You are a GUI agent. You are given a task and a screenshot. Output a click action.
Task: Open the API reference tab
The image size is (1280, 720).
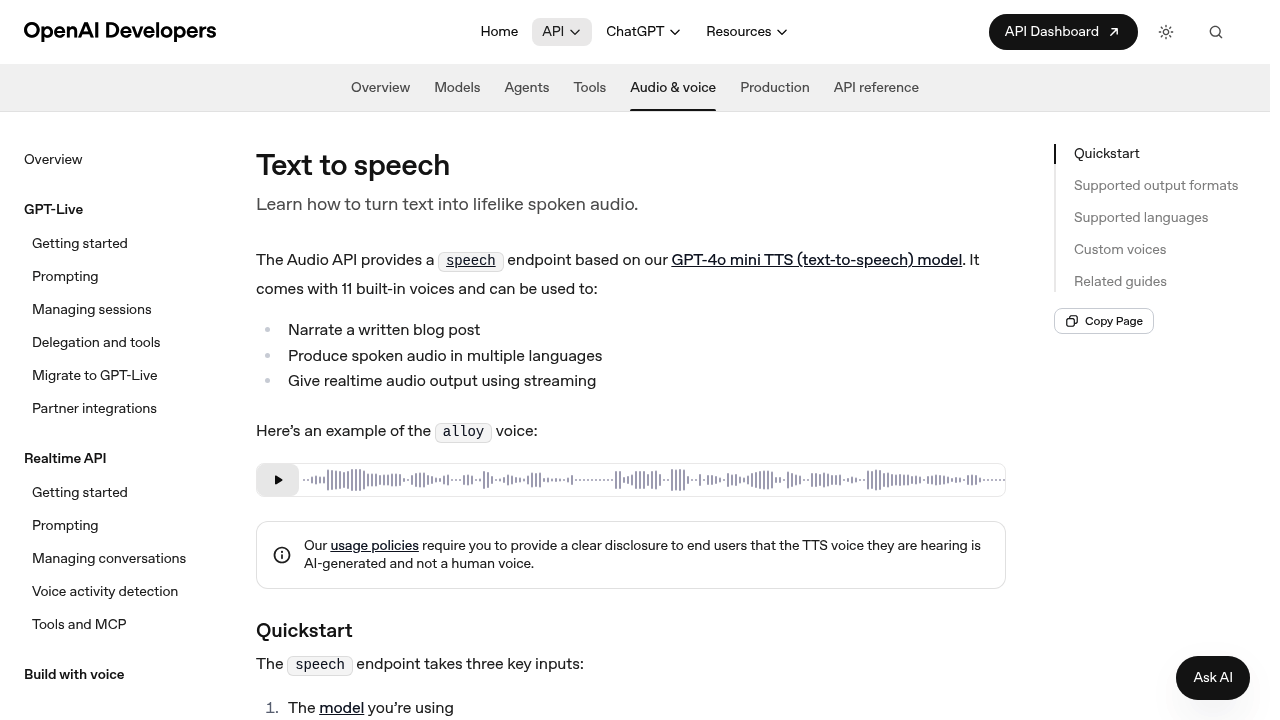click(876, 88)
